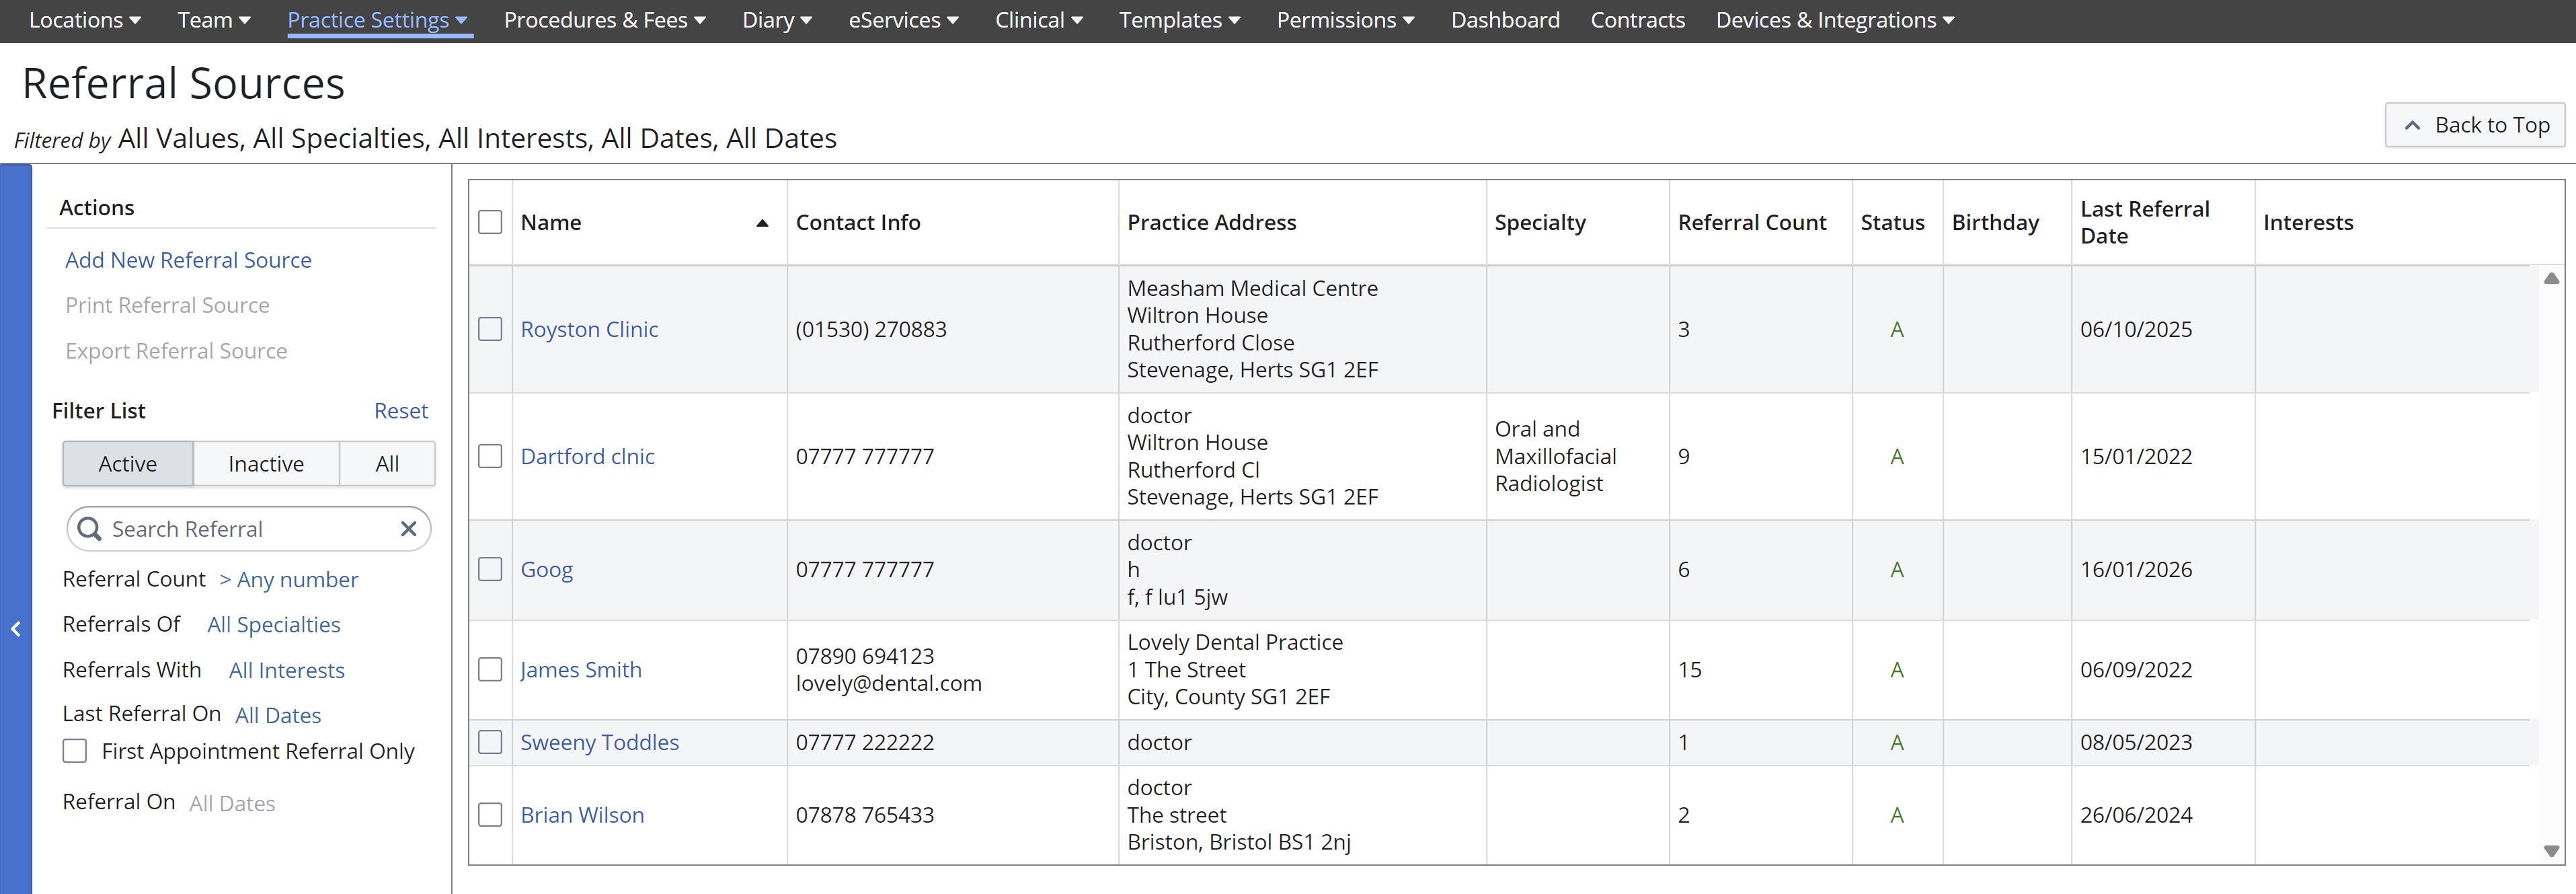Select the Royston Clinic row checkbox
This screenshot has width=2576, height=894.
coord(490,329)
